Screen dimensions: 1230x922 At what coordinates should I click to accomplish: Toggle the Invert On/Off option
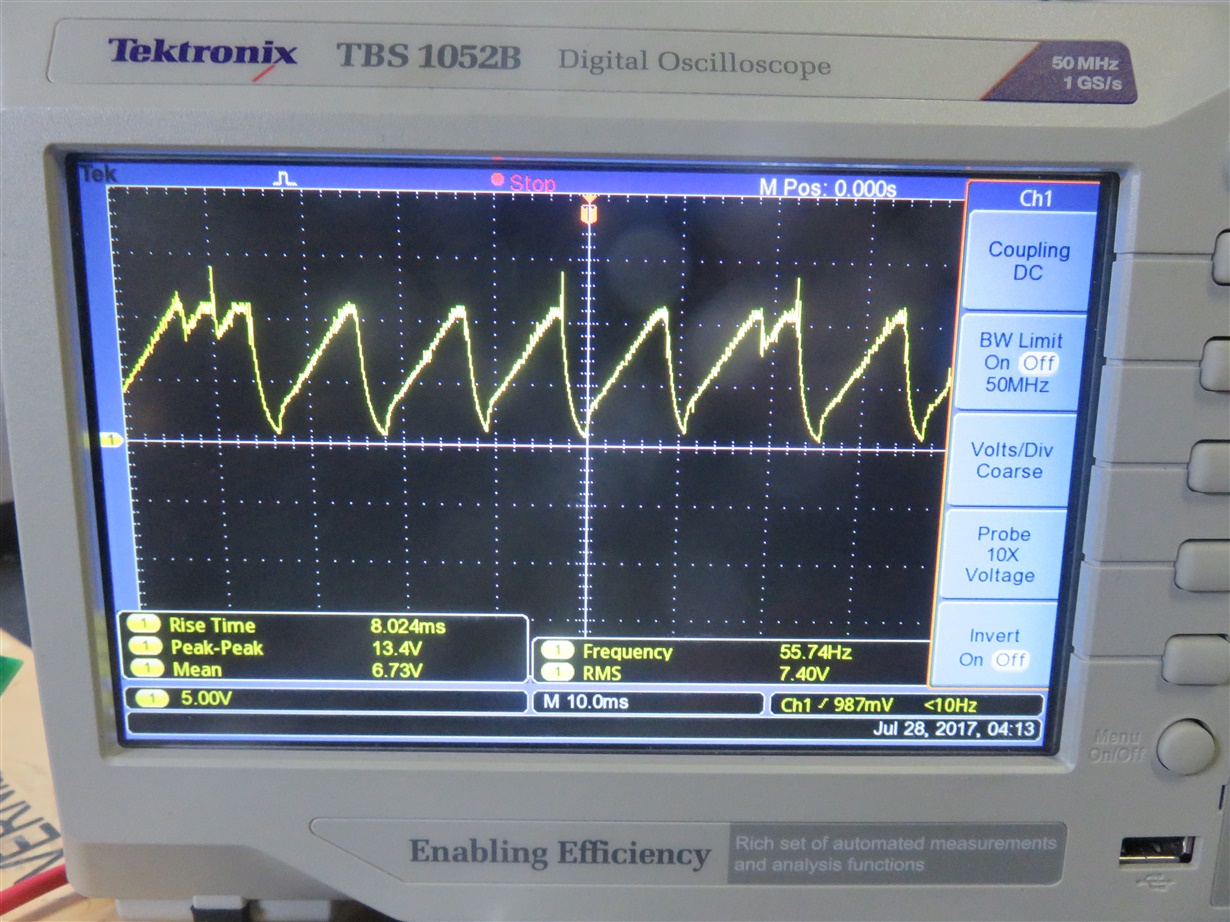(993, 647)
